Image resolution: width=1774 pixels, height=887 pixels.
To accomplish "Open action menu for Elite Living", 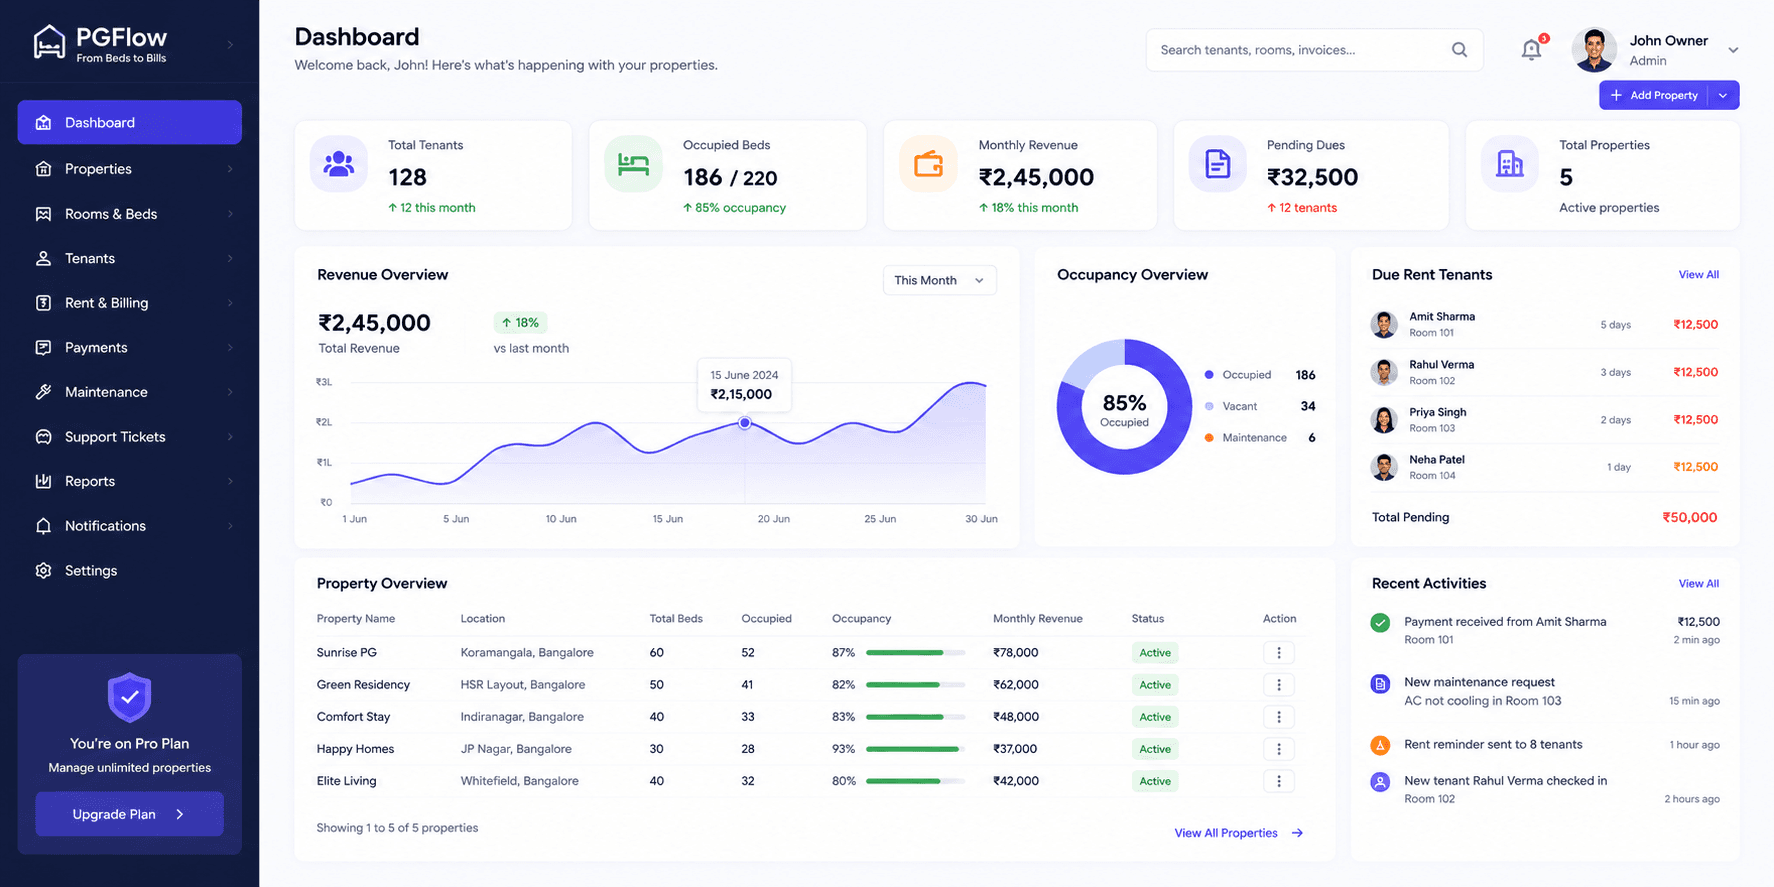I will (1279, 781).
